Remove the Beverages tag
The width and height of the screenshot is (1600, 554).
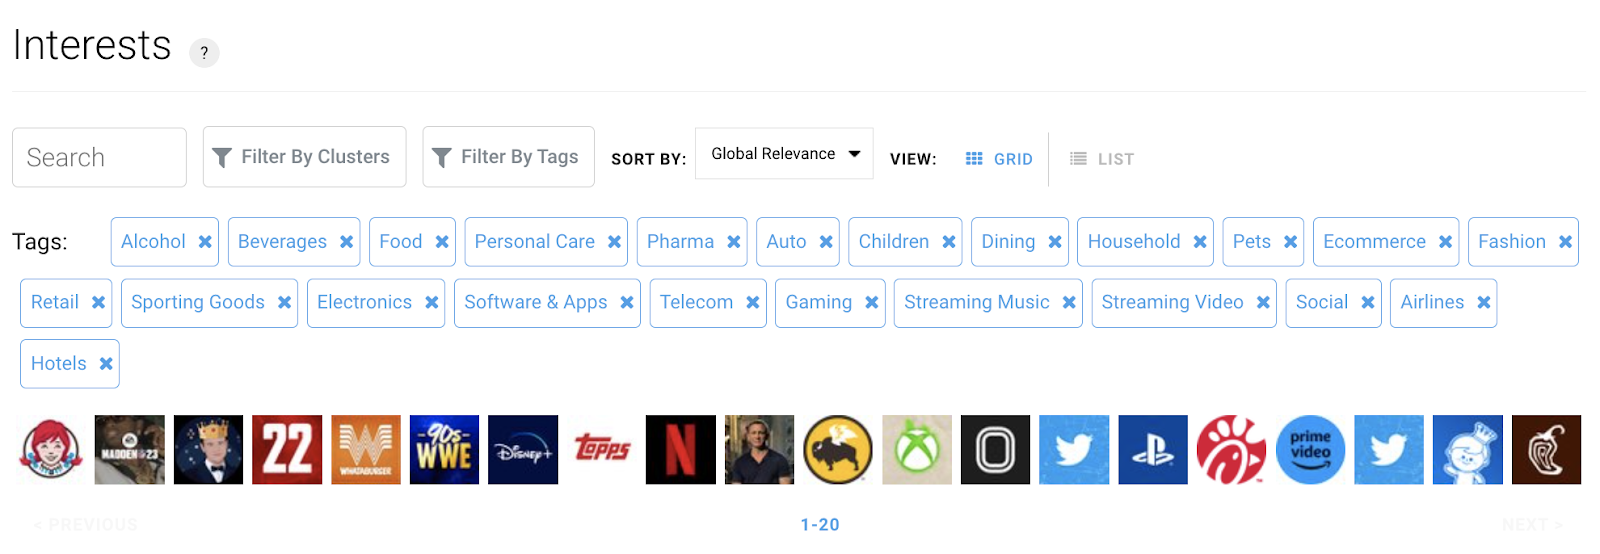(346, 242)
